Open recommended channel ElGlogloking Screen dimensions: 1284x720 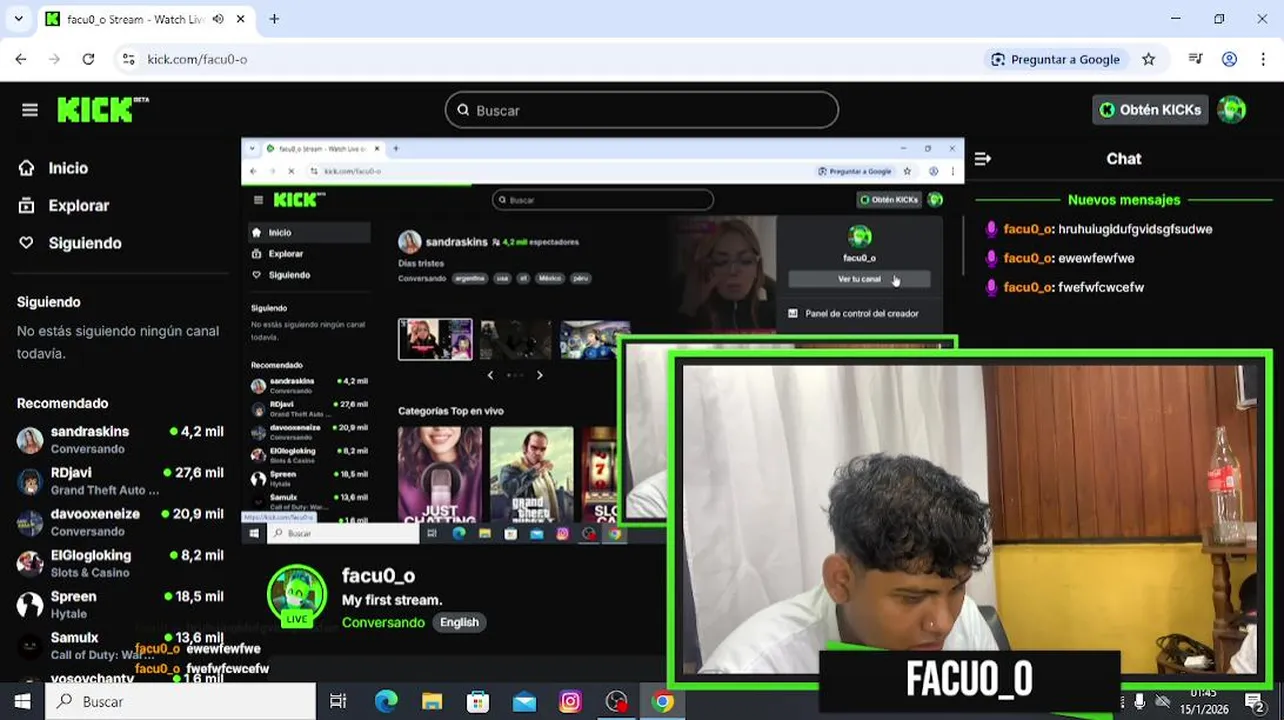120,563
